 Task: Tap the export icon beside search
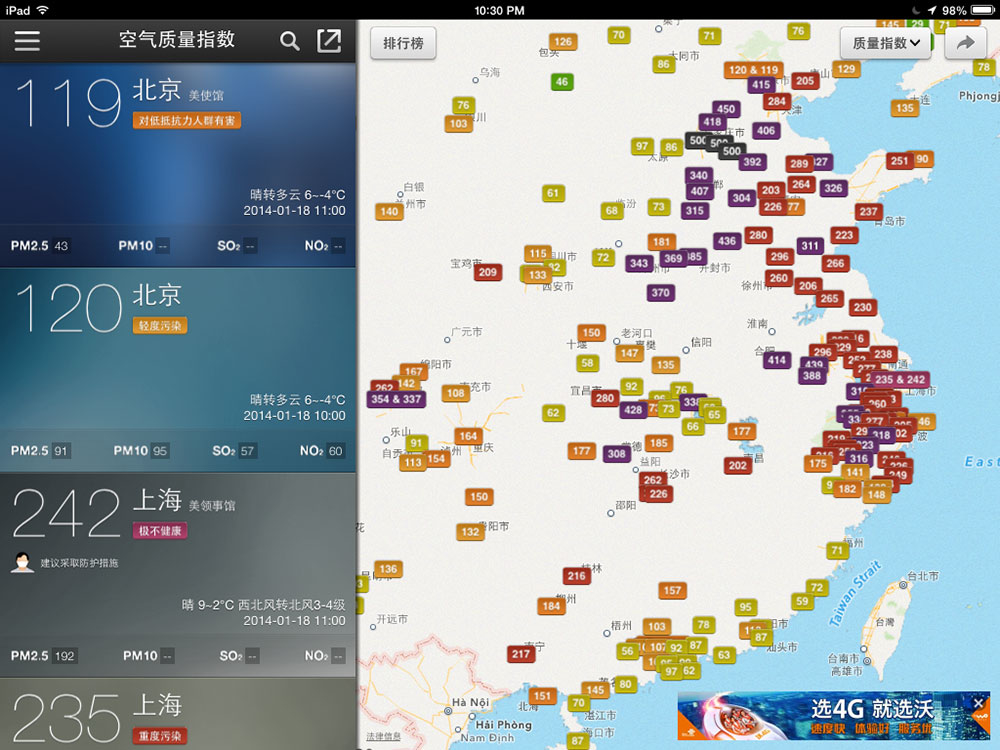point(329,41)
